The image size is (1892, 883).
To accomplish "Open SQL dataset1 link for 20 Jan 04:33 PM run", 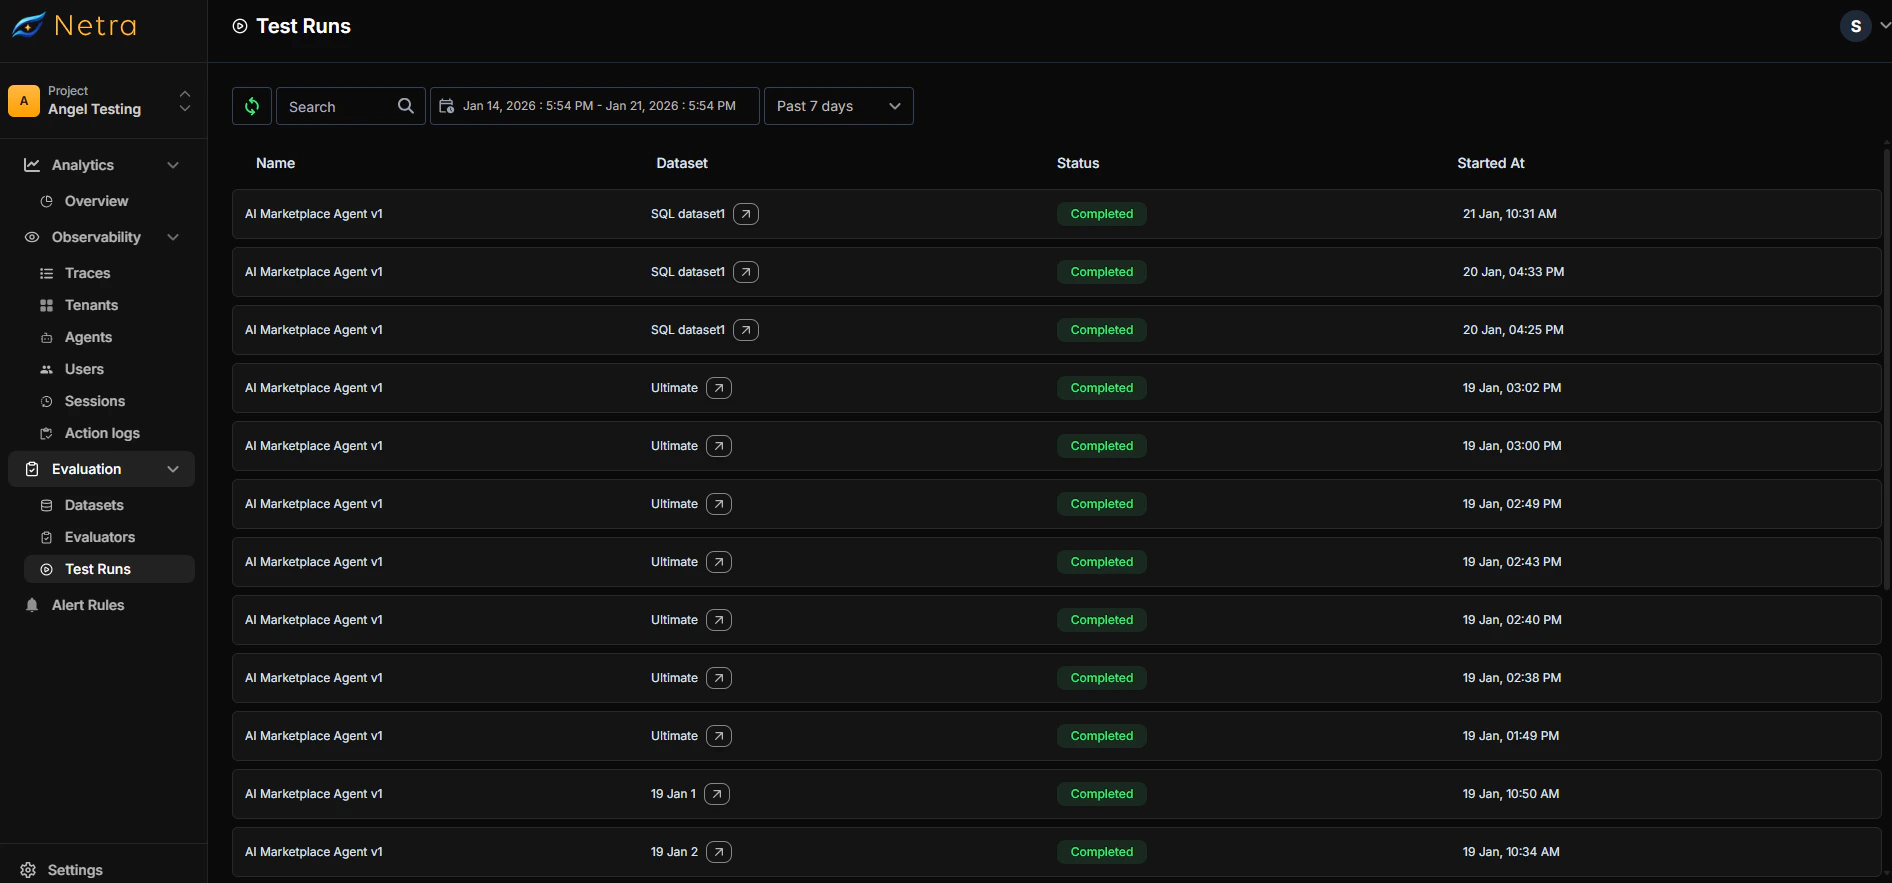I will (x=746, y=272).
